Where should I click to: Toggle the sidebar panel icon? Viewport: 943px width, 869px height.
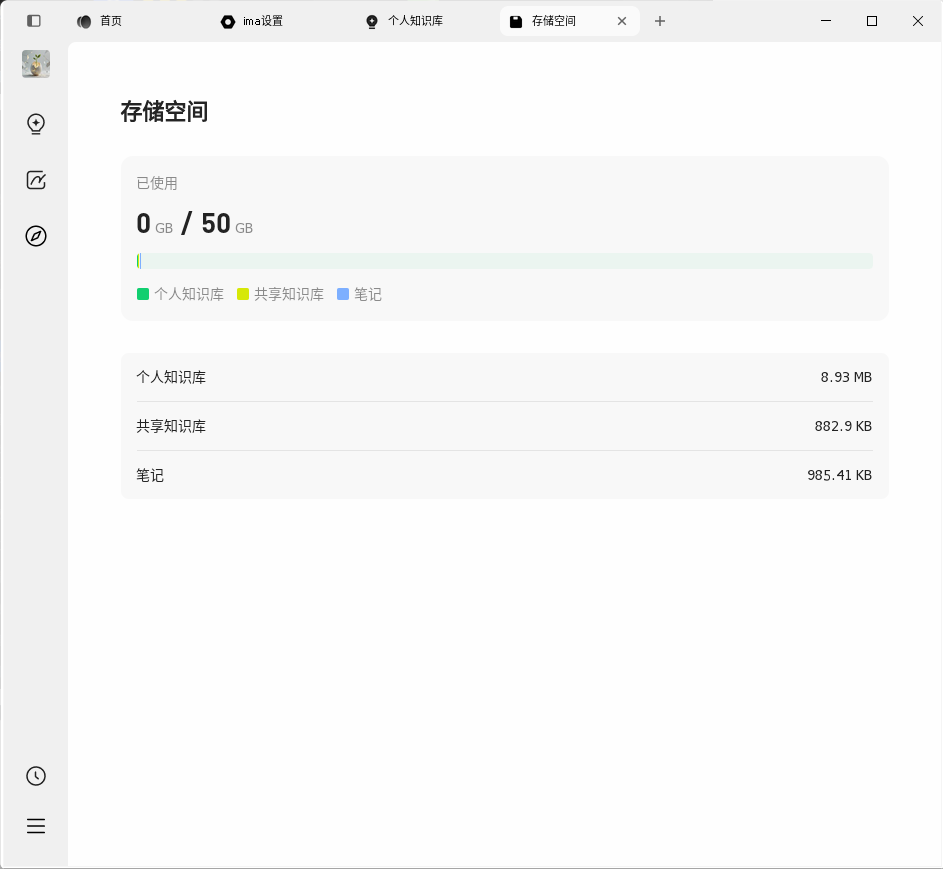pos(34,21)
